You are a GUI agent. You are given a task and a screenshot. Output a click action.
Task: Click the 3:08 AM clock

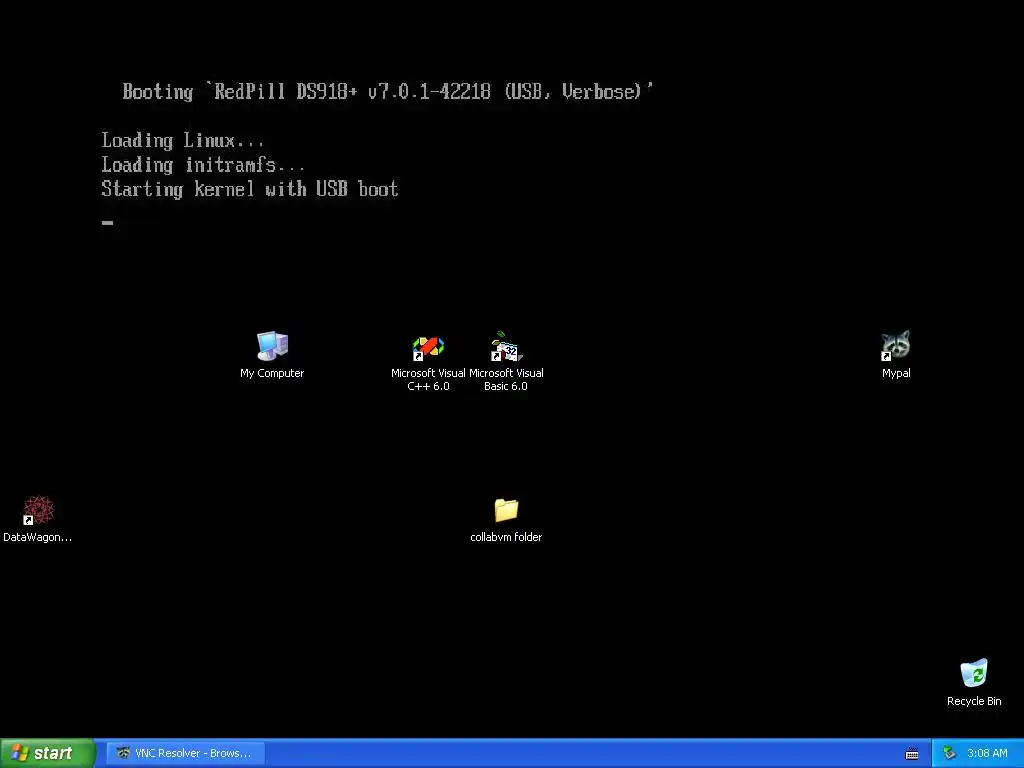pos(987,754)
